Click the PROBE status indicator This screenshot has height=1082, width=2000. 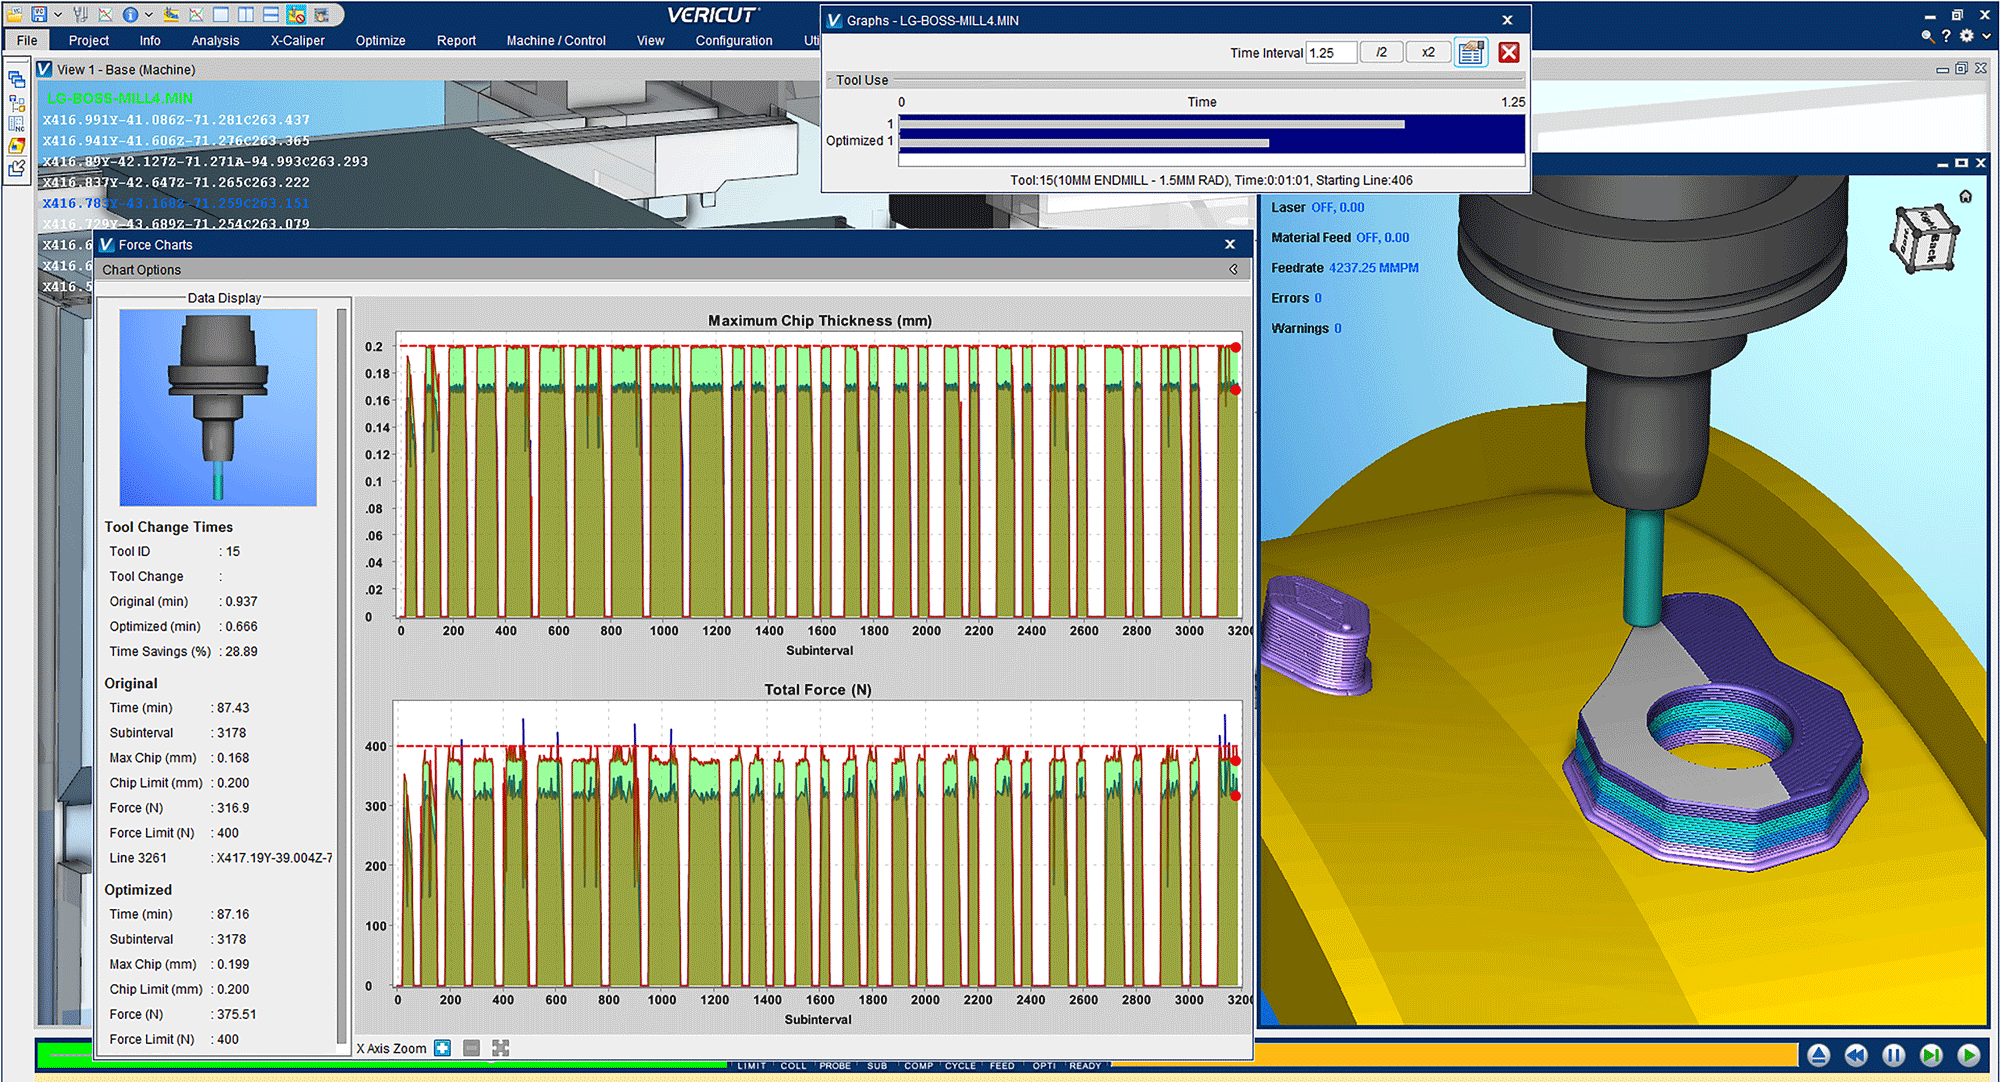(835, 1066)
